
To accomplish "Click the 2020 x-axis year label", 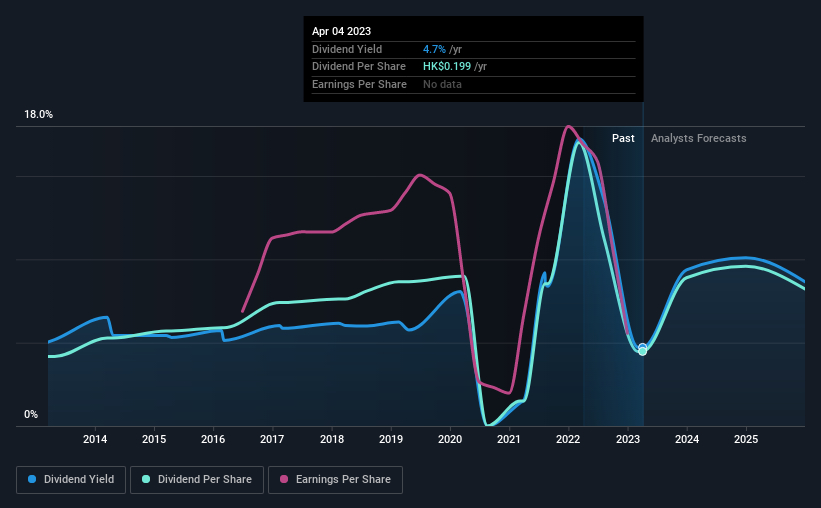I will tap(450, 439).
